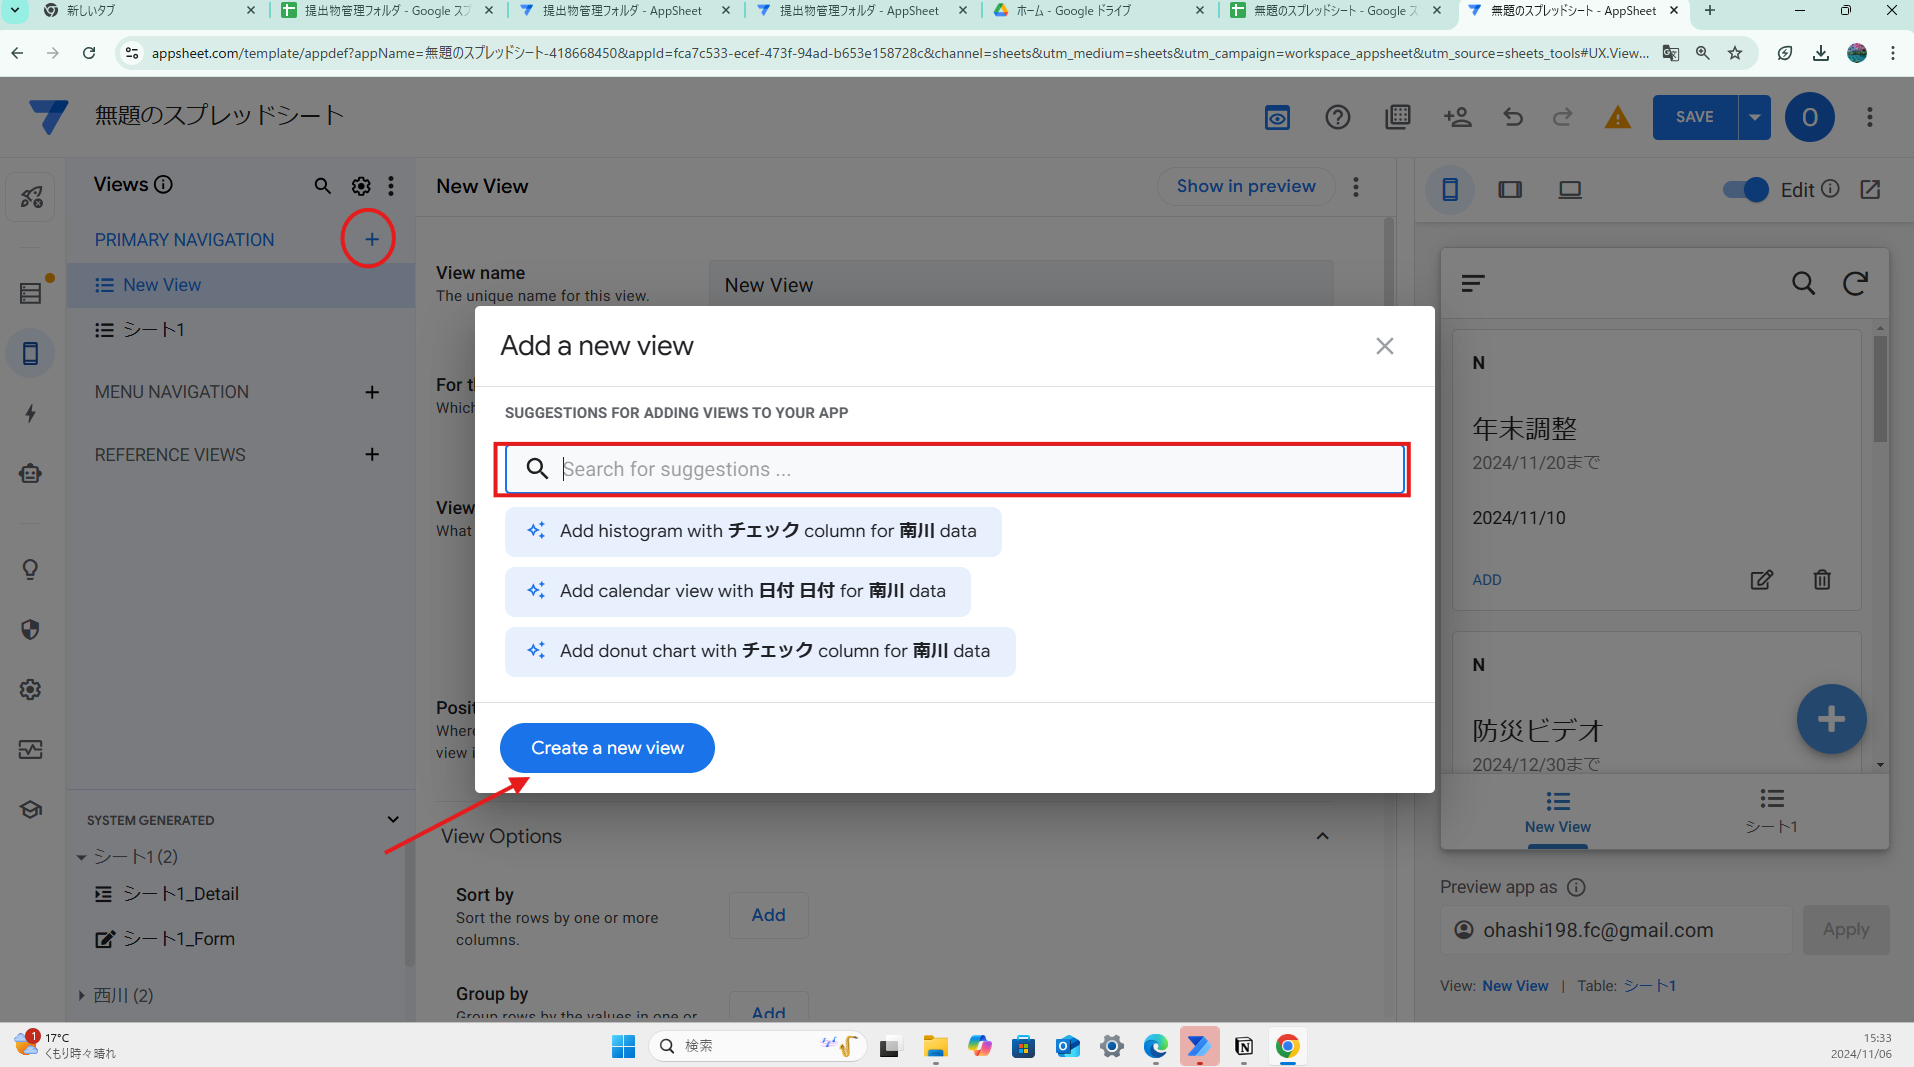Click the blue add record floating button
The image size is (1914, 1067).
coord(1830,719)
